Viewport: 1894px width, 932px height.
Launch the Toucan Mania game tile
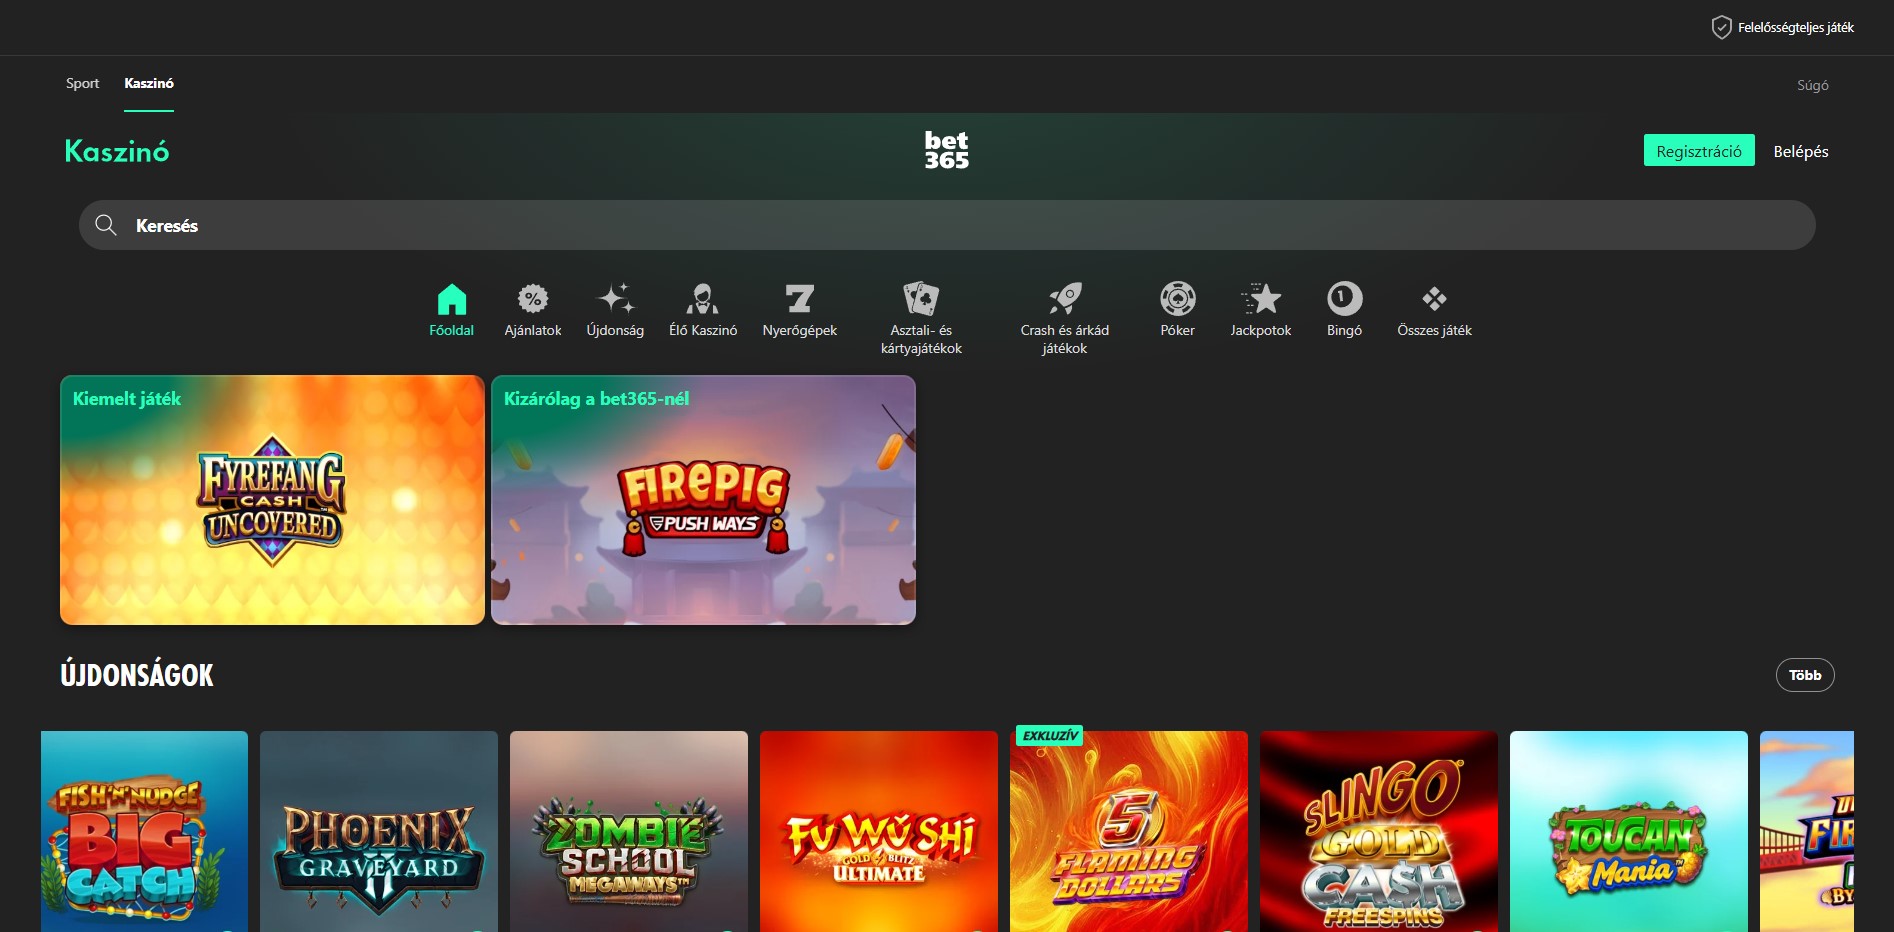tap(1629, 832)
